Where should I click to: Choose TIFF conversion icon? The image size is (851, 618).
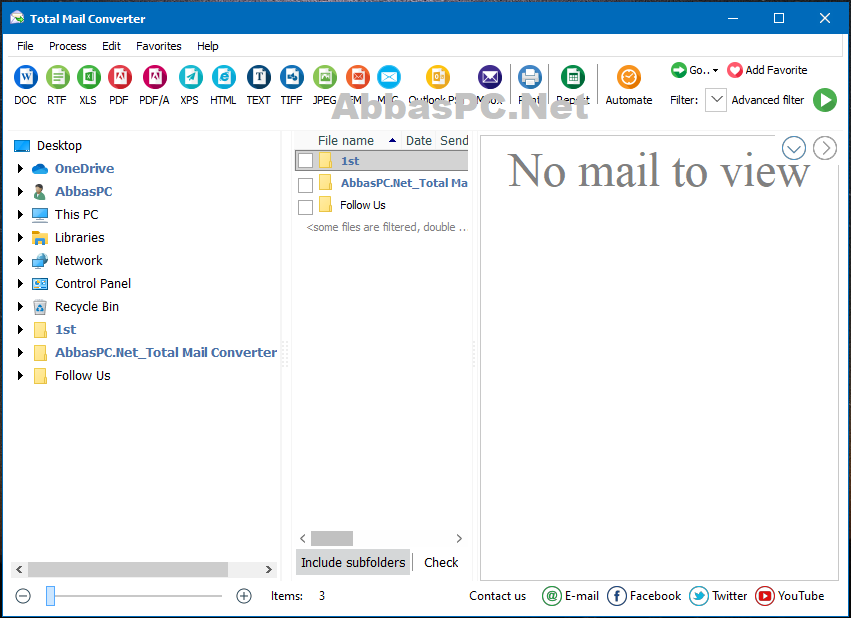[292, 77]
